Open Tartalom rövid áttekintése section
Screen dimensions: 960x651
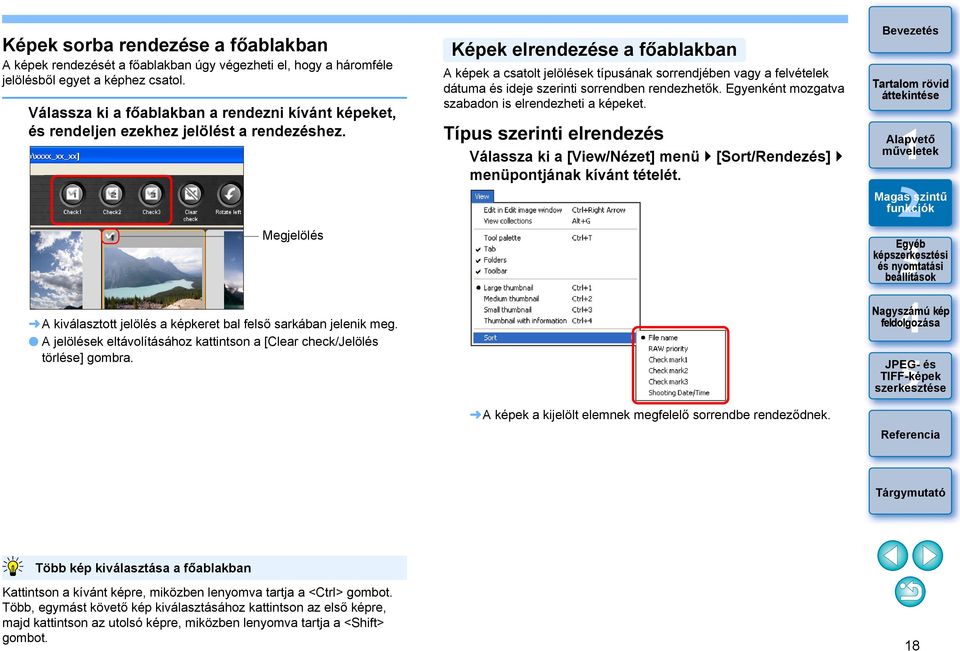point(910,89)
